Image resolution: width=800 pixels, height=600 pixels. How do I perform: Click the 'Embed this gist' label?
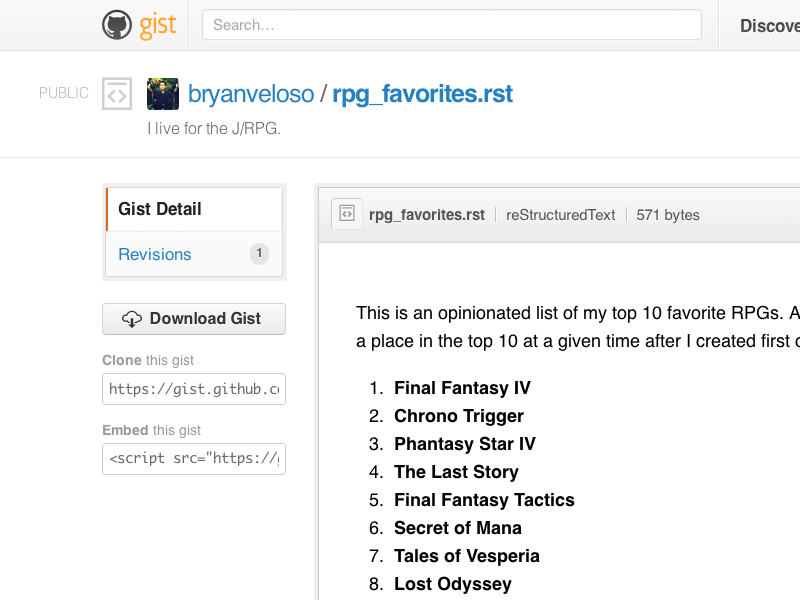click(x=152, y=430)
